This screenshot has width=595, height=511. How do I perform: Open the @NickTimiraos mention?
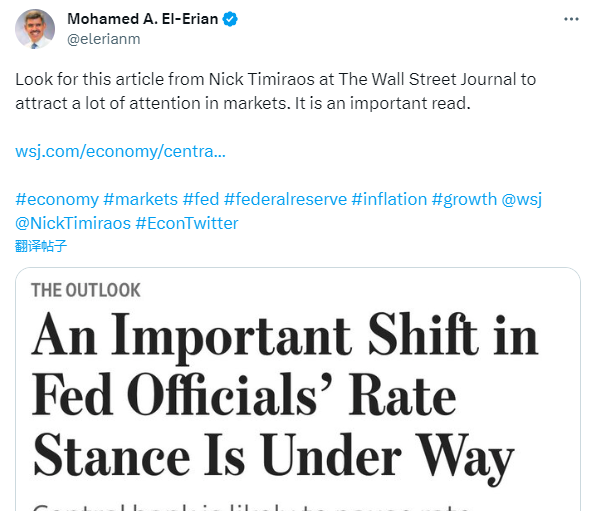coord(73,223)
